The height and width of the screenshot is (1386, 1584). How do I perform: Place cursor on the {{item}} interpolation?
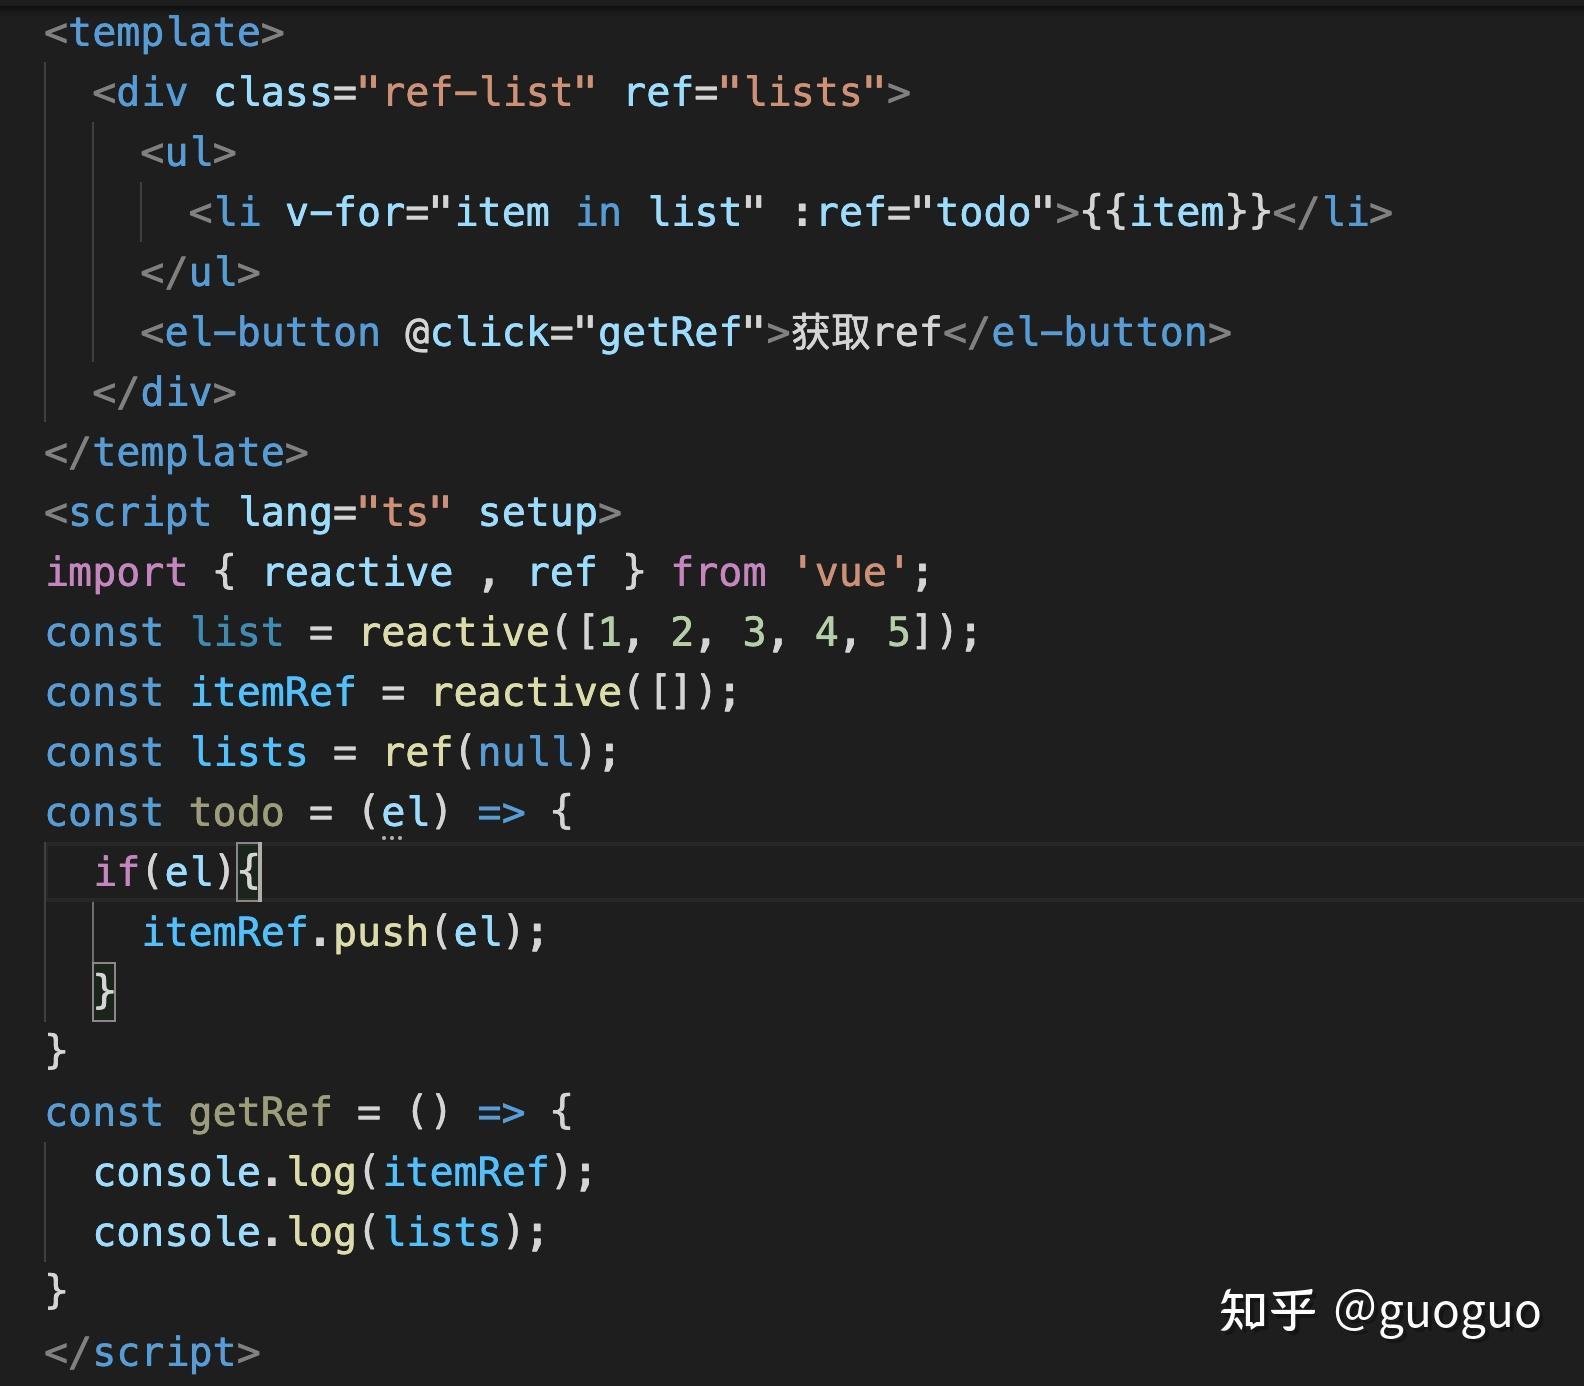(1176, 213)
